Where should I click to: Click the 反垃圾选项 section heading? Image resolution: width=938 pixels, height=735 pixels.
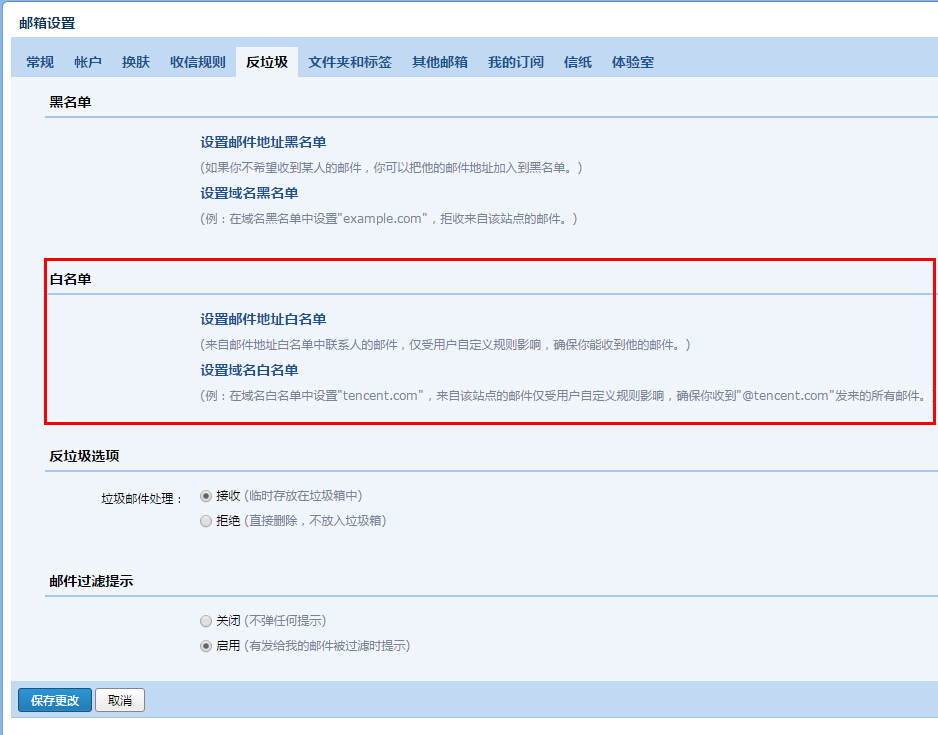pyautogui.click(x=84, y=456)
